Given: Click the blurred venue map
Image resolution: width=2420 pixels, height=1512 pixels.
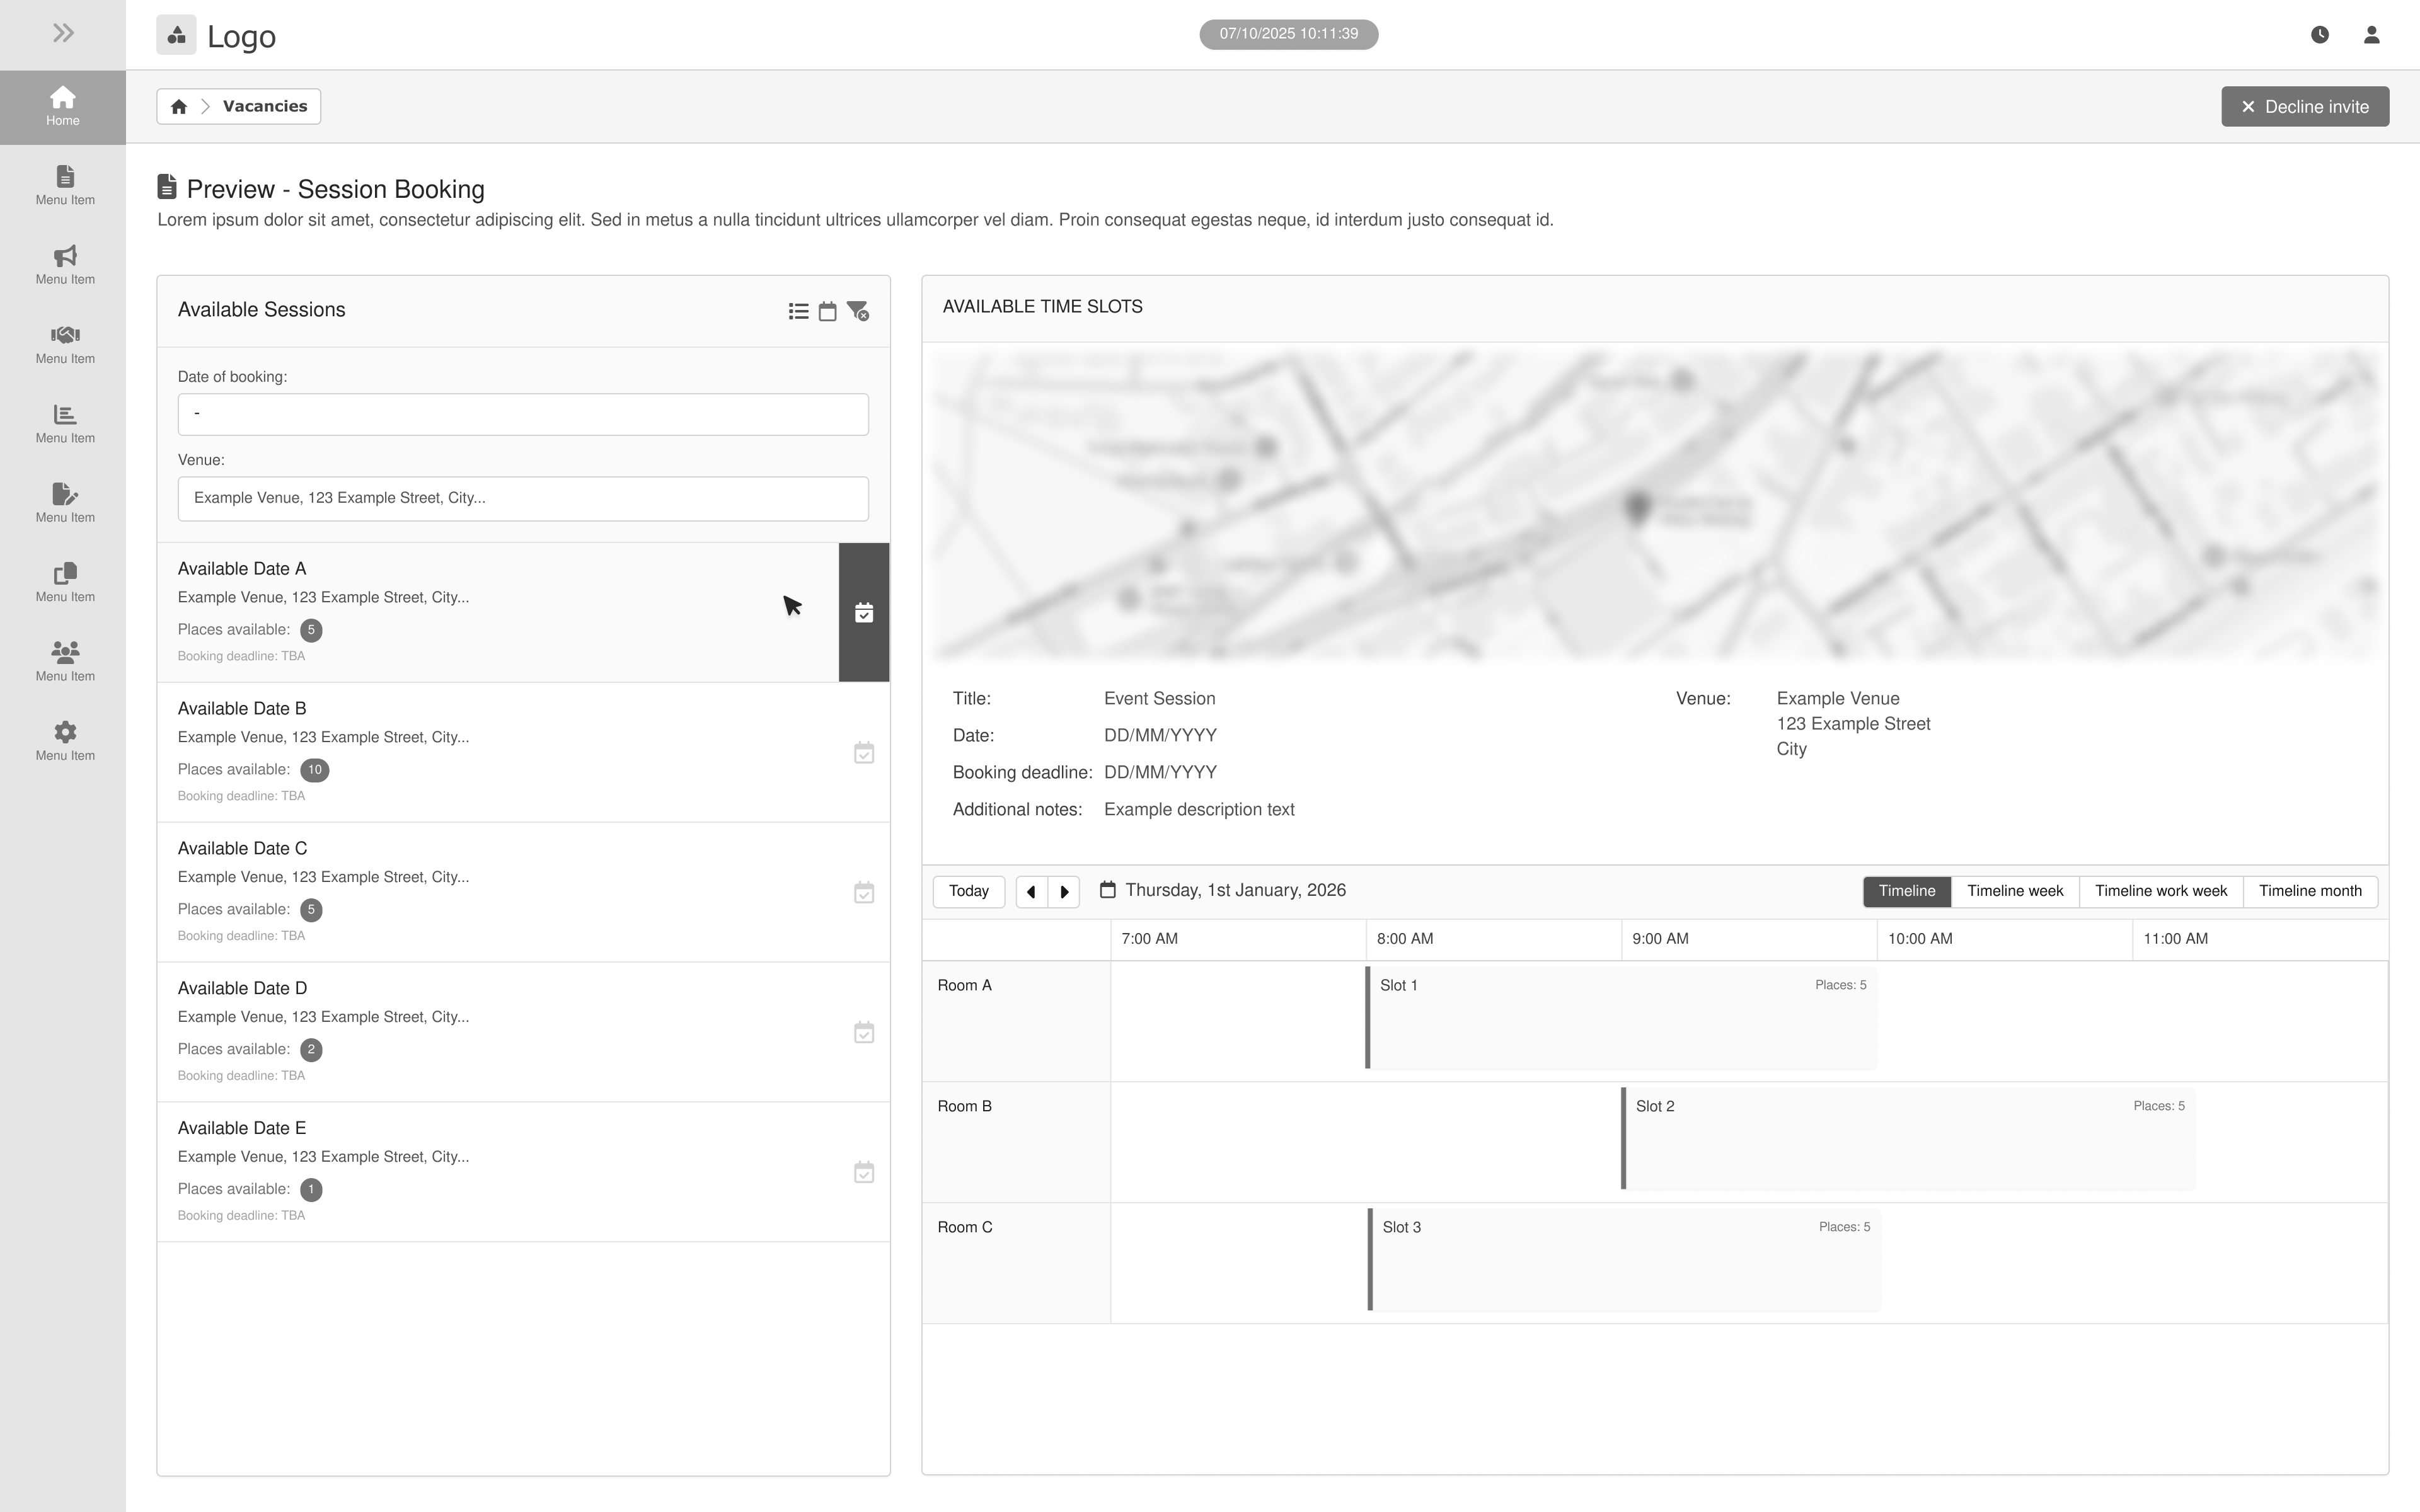Looking at the screenshot, I should tap(1655, 506).
